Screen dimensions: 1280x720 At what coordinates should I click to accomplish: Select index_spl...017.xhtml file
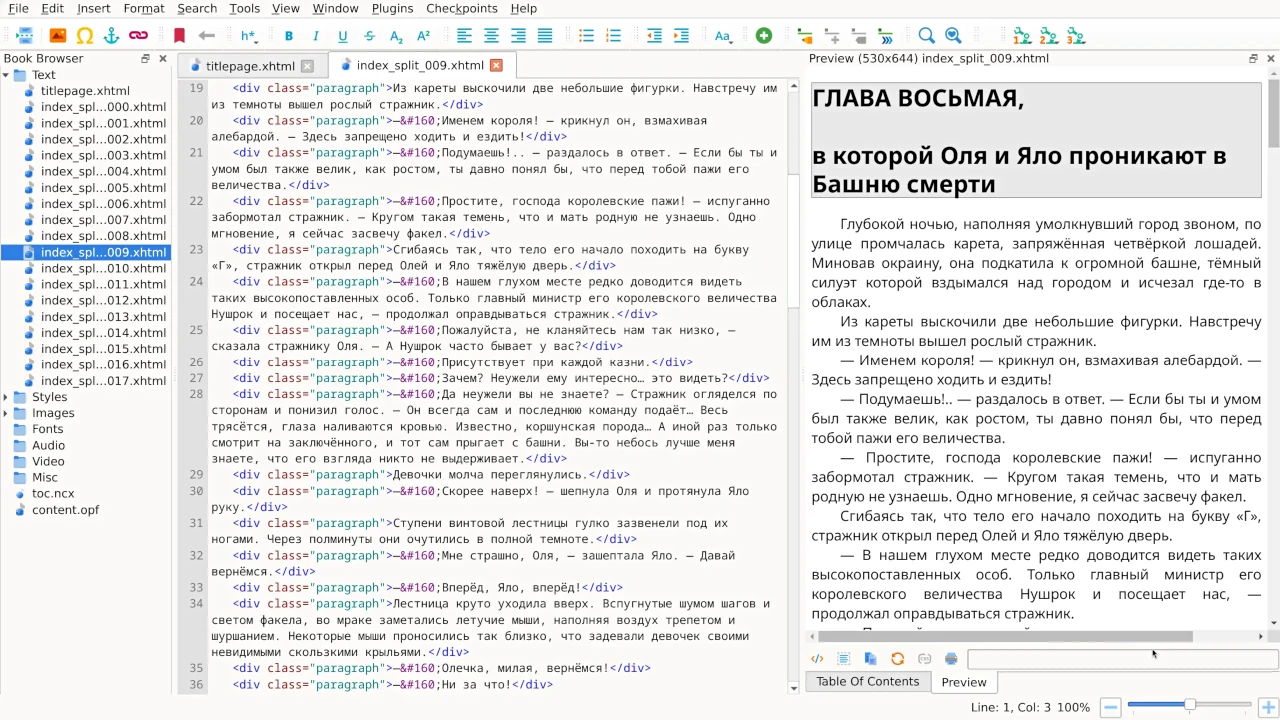pyautogui.click(x=103, y=381)
